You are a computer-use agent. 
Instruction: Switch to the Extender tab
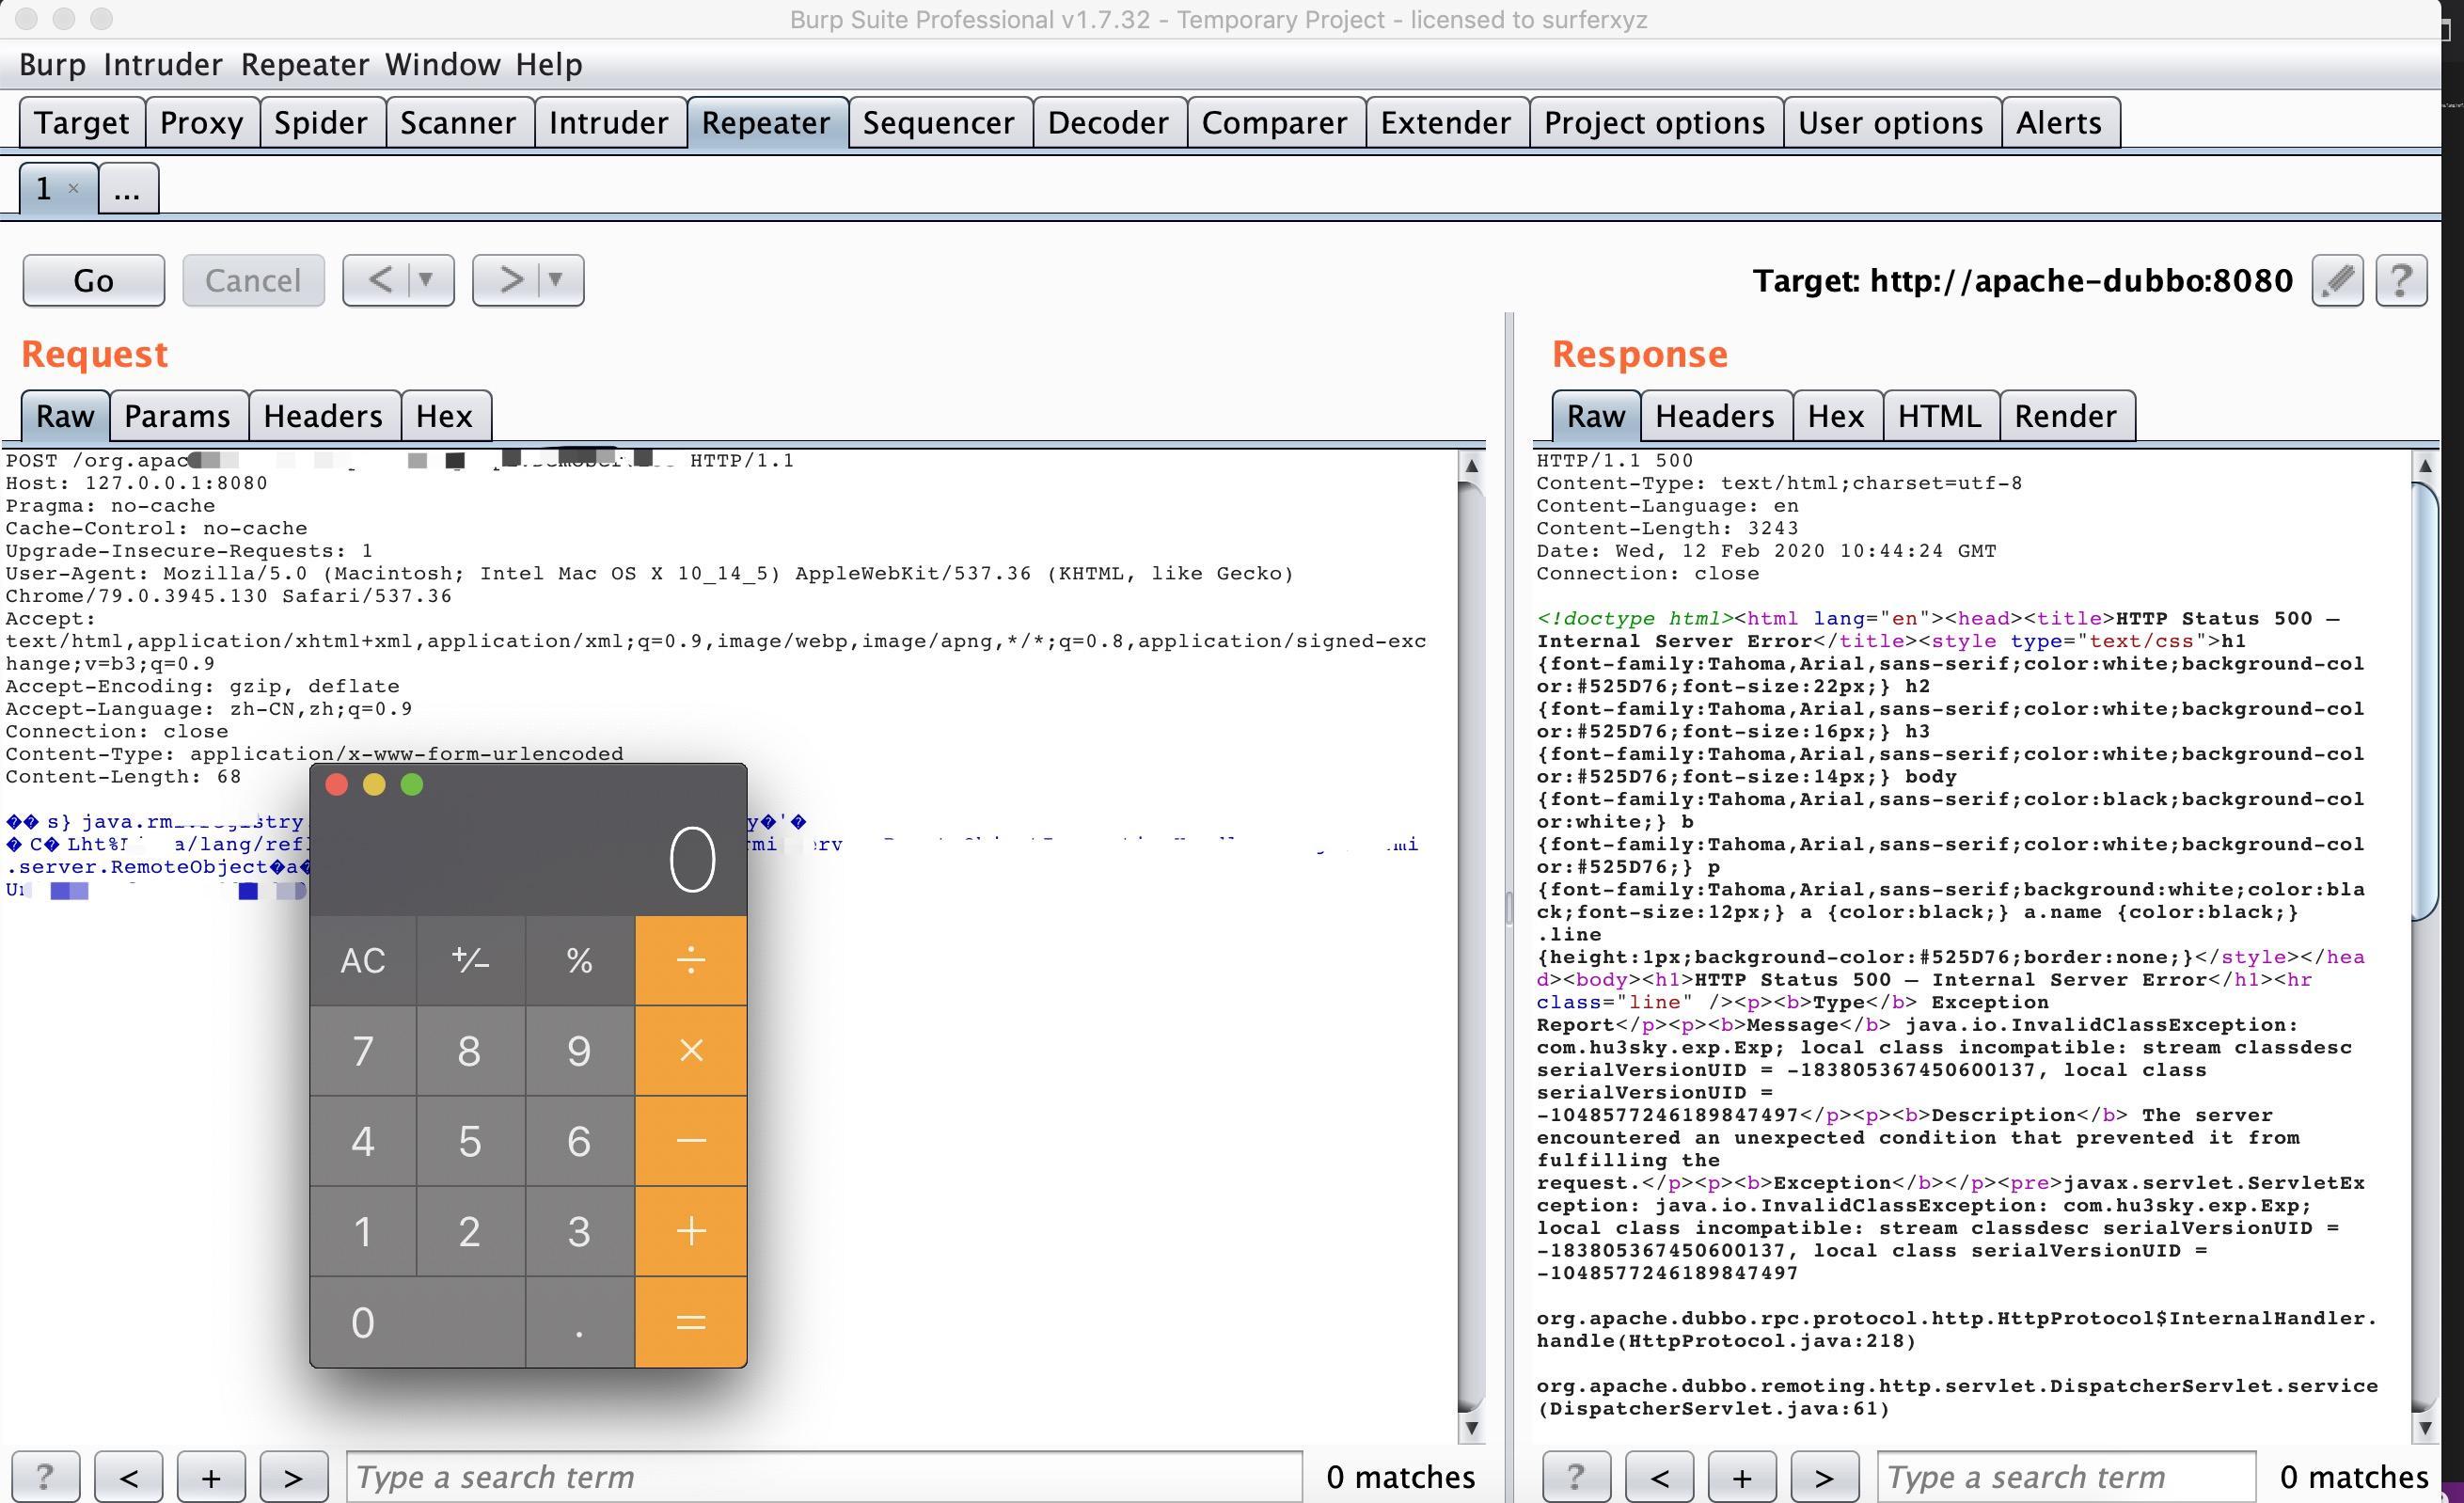coord(1446,123)
